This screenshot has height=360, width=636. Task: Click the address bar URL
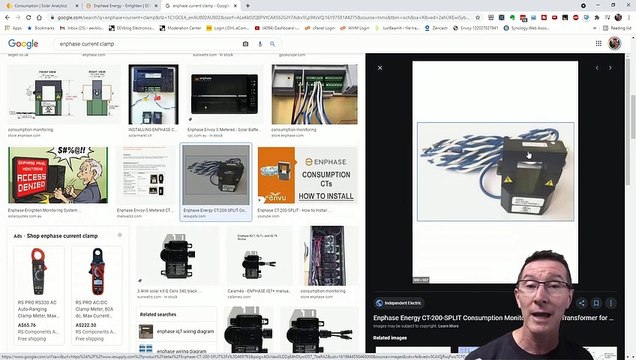[264, 17]
